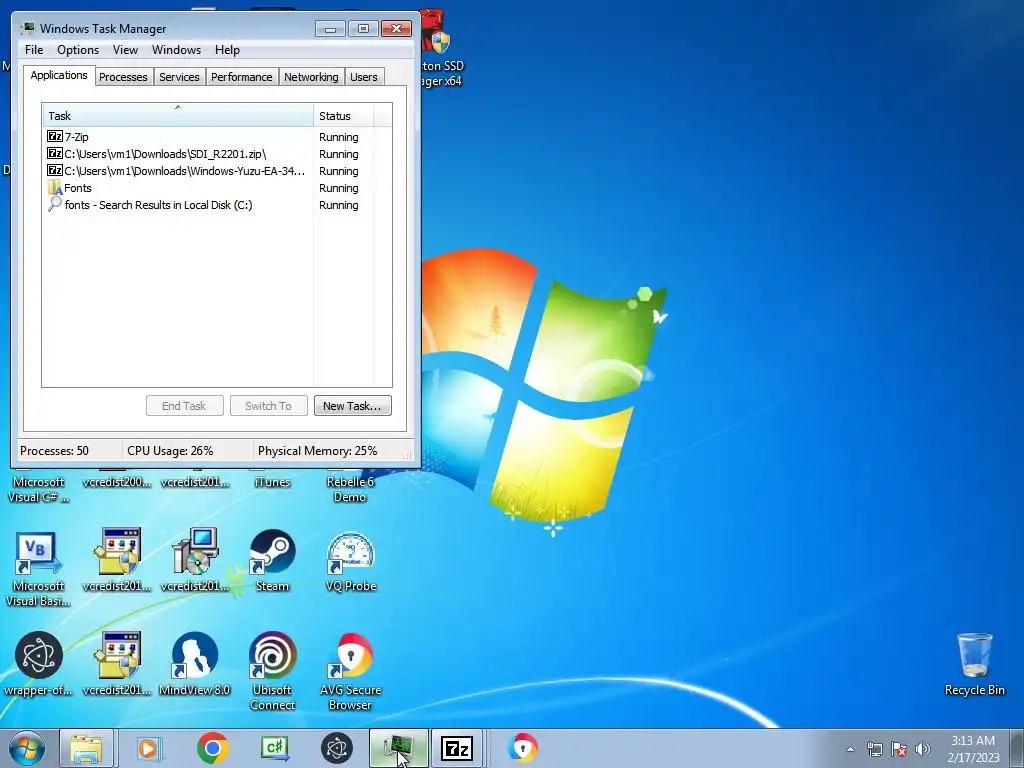1024x768 pixels.
Task: Switch to the Networking tab
Action: [x=311, y=77]
